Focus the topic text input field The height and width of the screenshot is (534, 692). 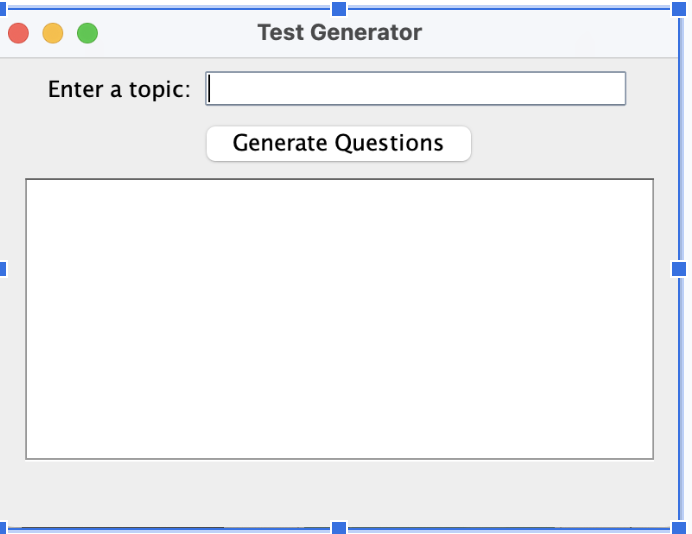pos(415,89)
